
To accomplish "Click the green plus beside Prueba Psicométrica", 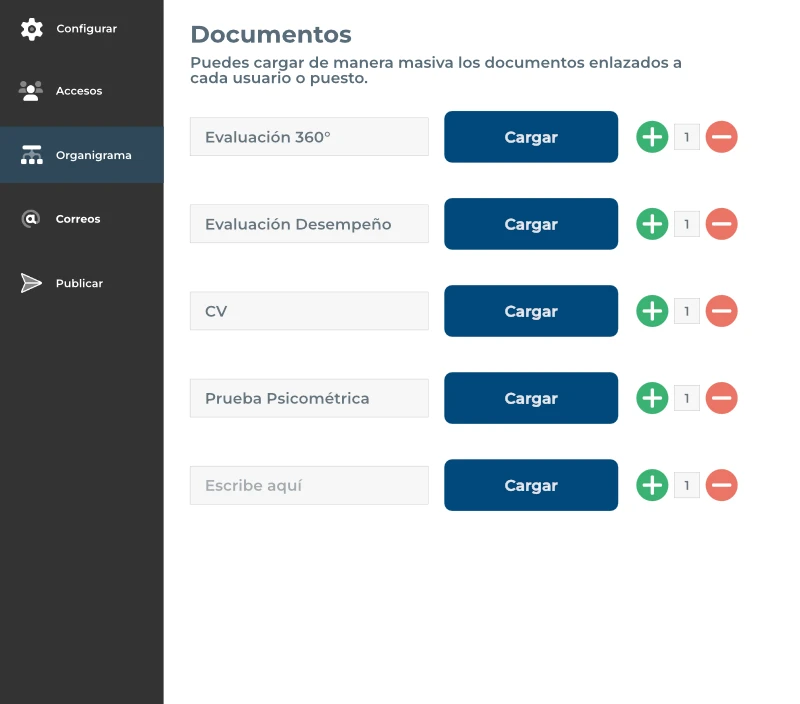I will click(x=652, y=398).
